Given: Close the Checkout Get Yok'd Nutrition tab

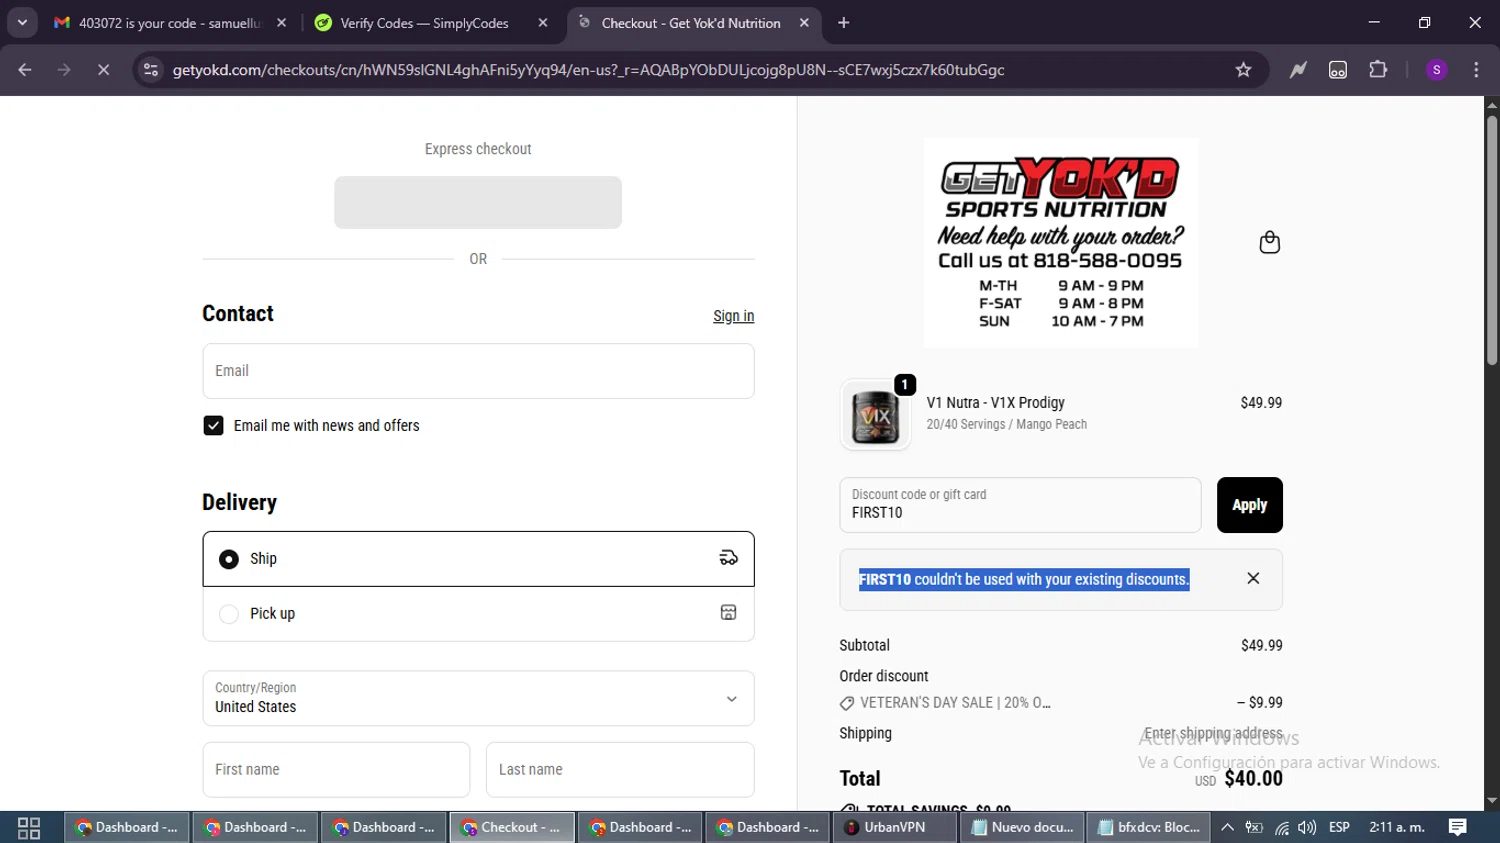Looking at the screenshot, I should tap(804, 22).
